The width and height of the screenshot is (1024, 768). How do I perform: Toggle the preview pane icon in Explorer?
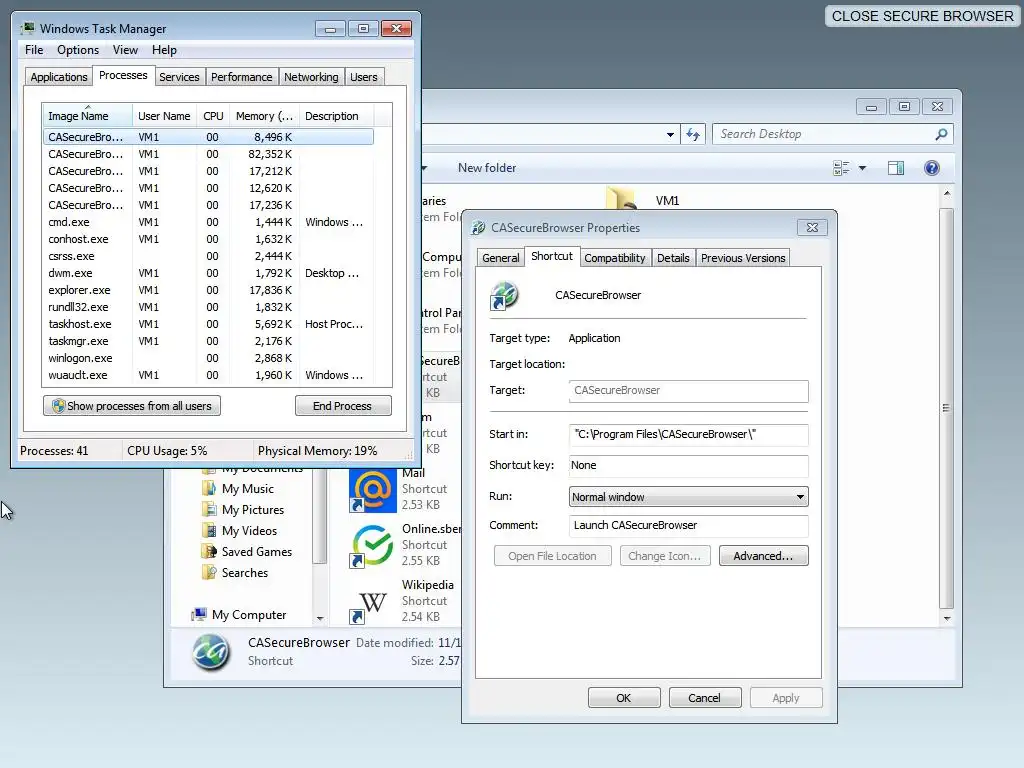pos(896,168)
